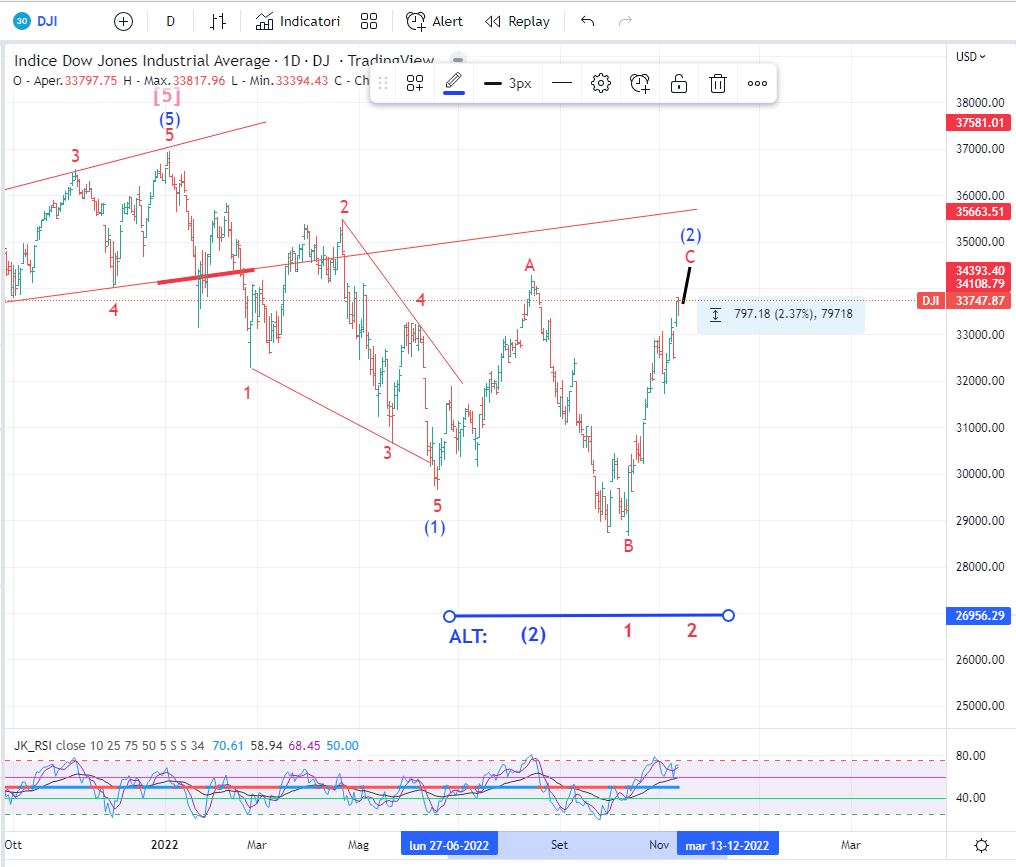Change the D timeframe interval
Screen dimensions: 1016x867
pyautogui.click(x=170, y=21)
